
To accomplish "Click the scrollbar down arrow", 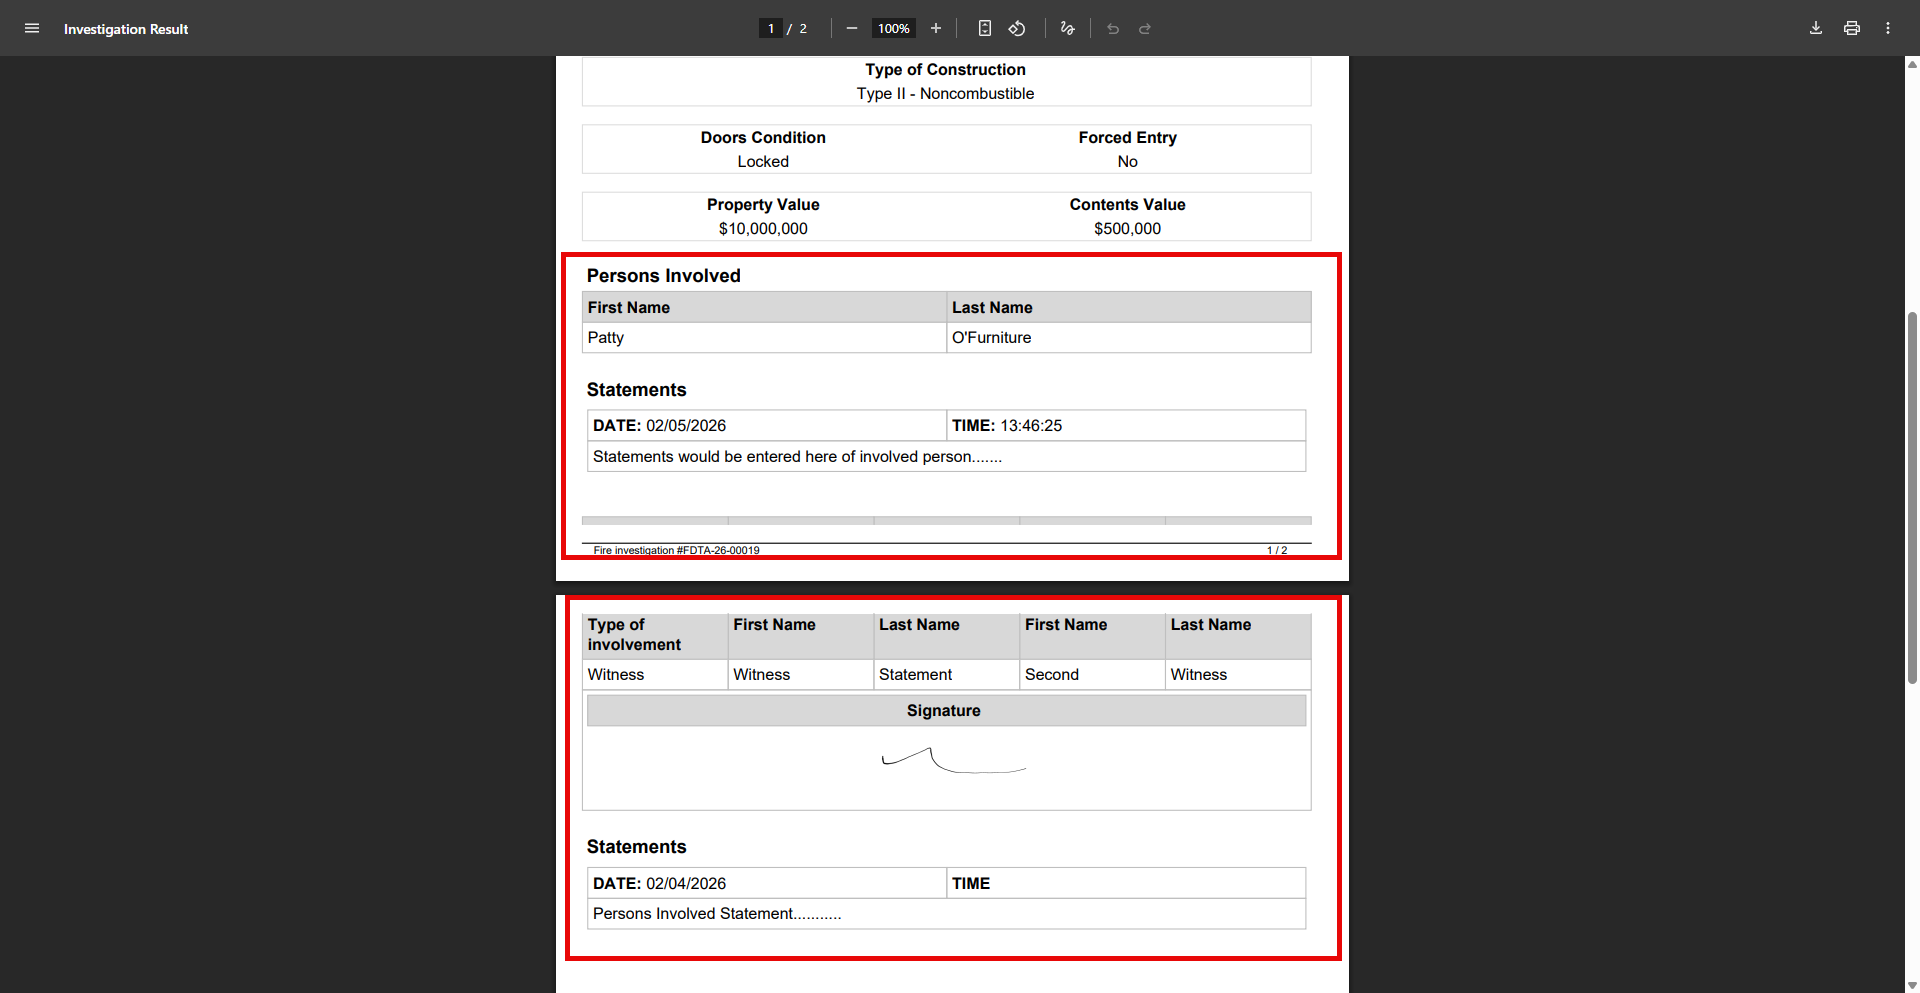I will [x=1912, y=985].
